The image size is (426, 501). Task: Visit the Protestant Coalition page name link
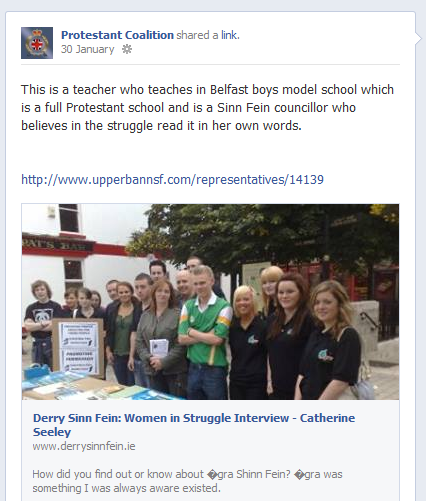(117, 35)
